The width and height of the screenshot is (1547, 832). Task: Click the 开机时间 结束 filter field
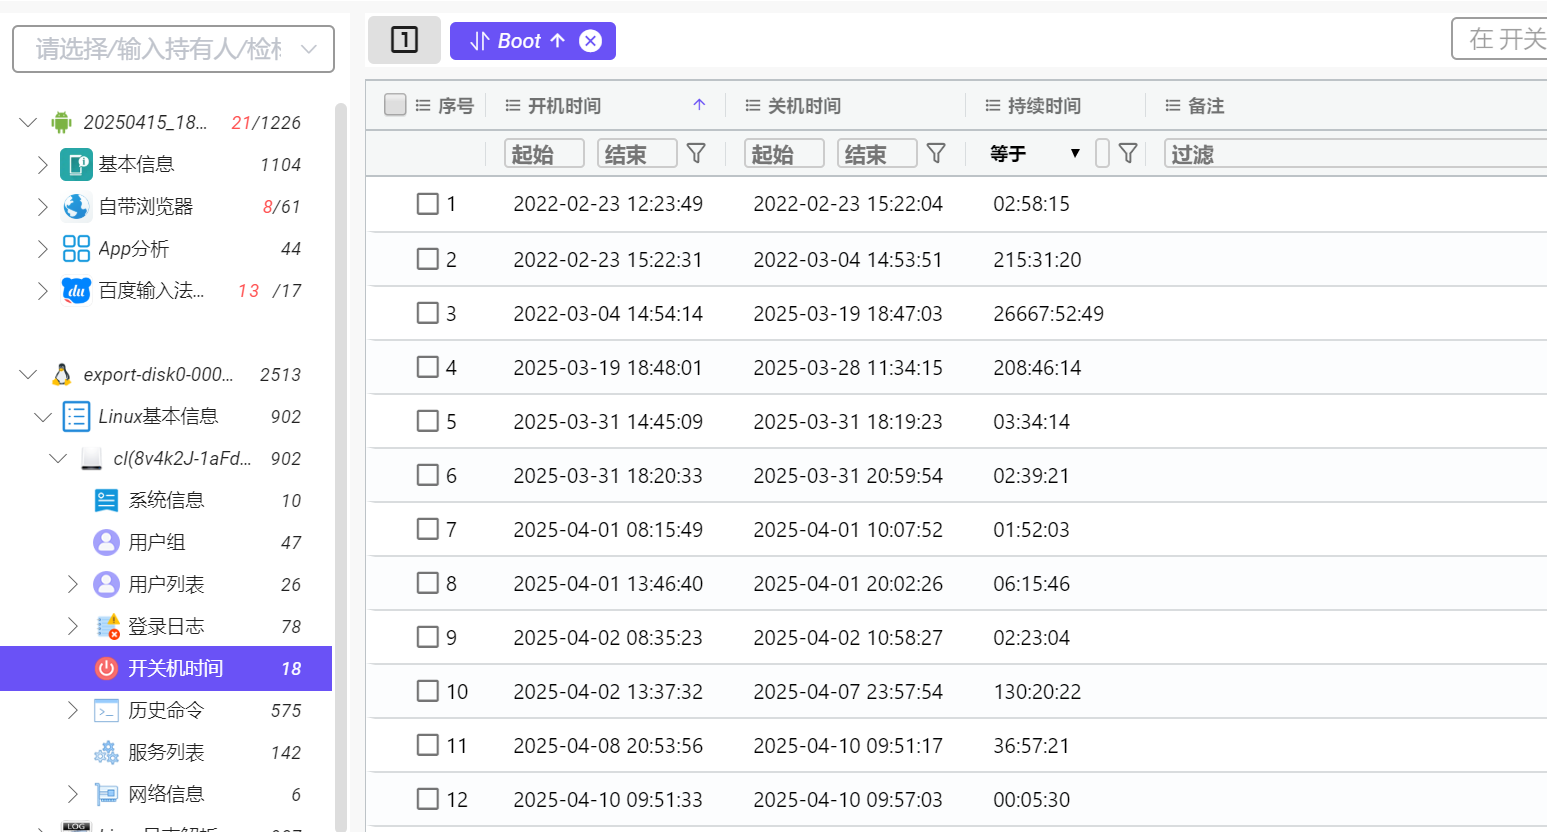[637, 153]
